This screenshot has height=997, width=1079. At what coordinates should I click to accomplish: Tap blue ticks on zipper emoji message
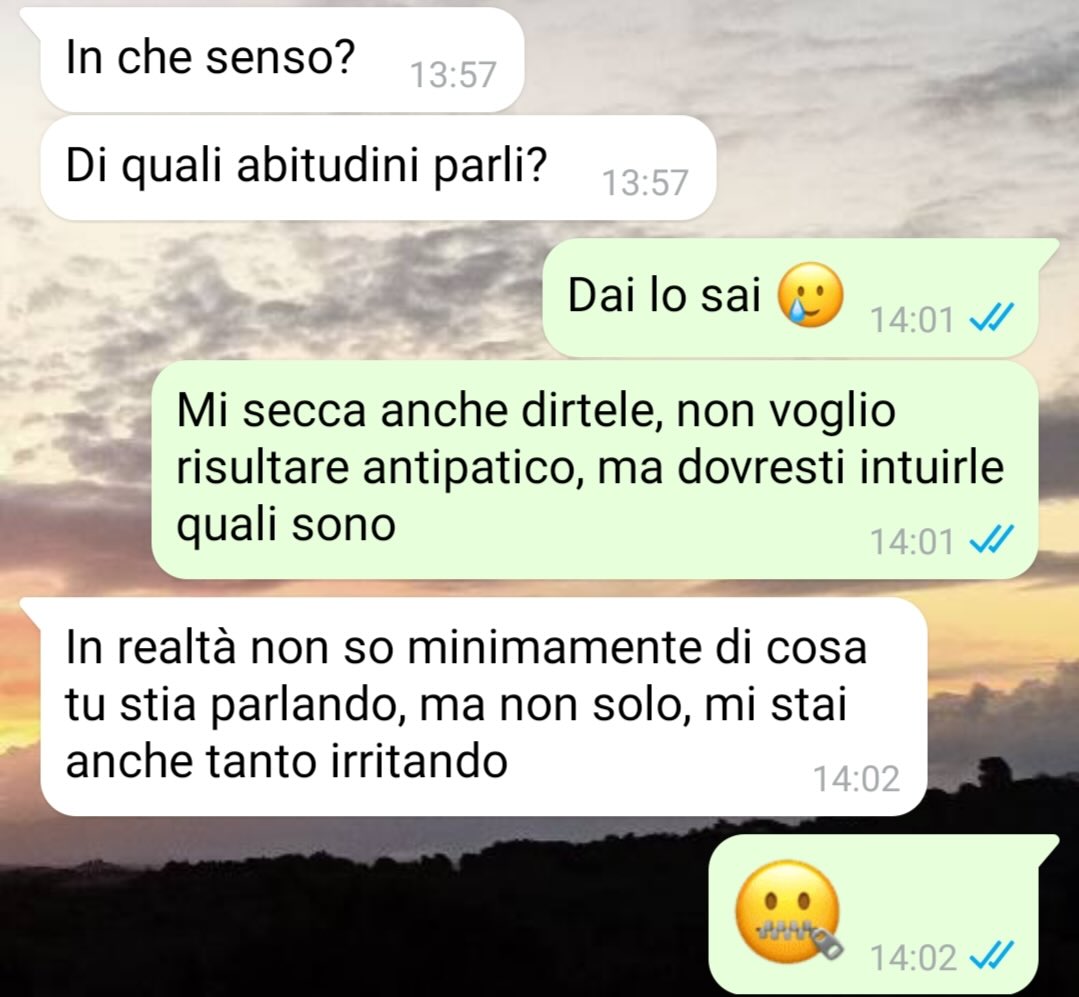tap(991, 956)
